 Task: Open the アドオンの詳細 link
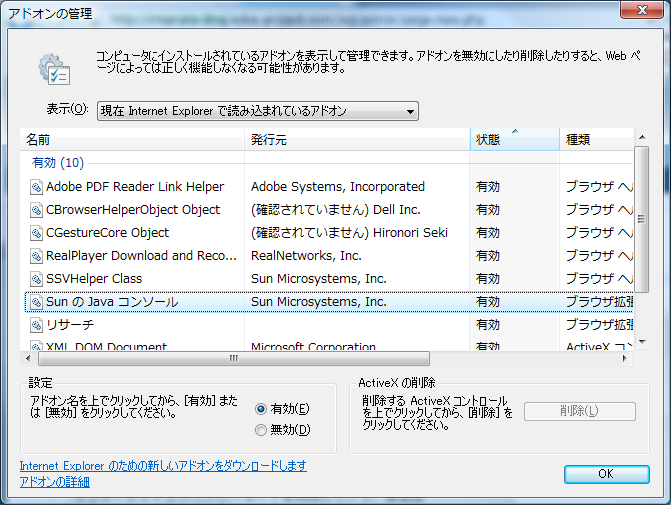[x=55, y=482]
